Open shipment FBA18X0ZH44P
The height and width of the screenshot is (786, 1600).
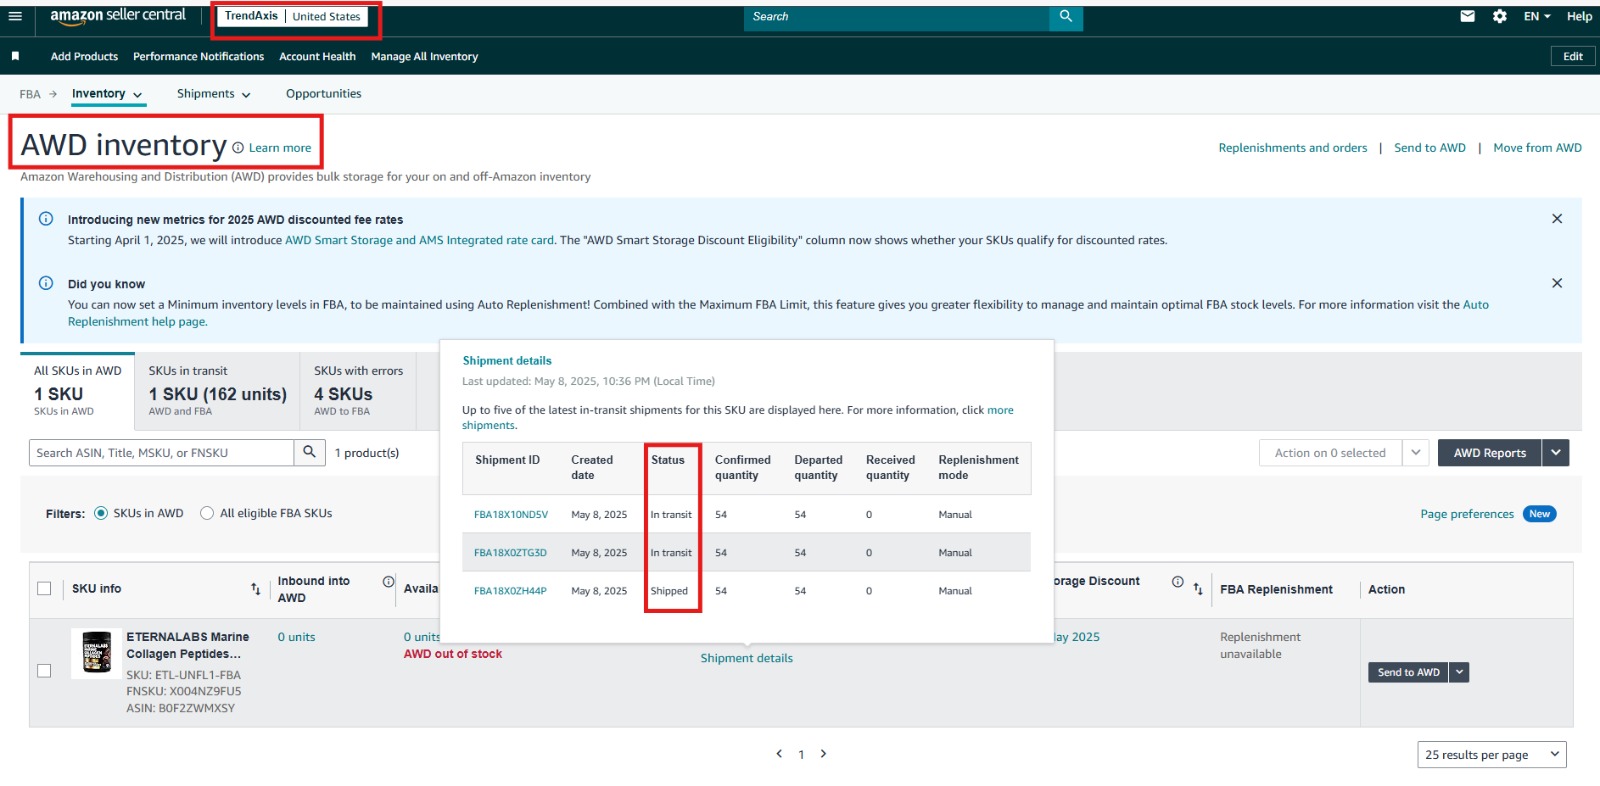[510, 591]
